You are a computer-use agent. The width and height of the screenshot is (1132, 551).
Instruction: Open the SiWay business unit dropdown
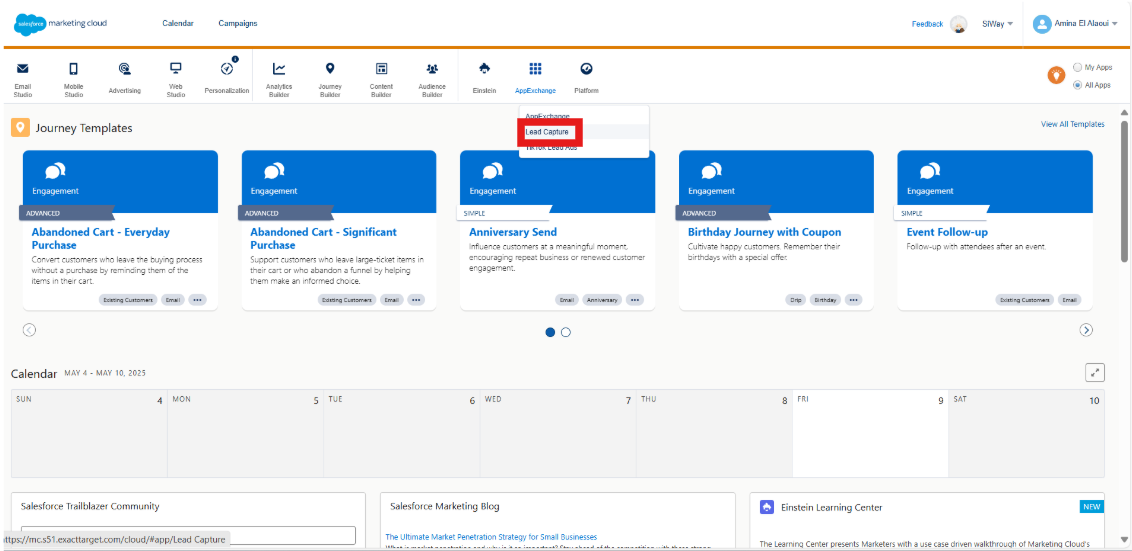pos(998,24)
